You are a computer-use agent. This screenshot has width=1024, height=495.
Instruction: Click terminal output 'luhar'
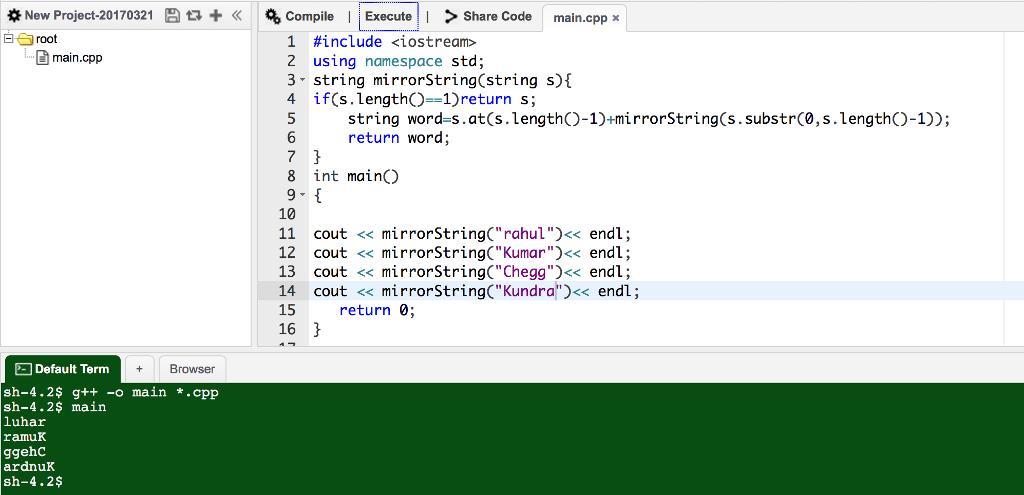pyautogui.click(x=24, y=422)
